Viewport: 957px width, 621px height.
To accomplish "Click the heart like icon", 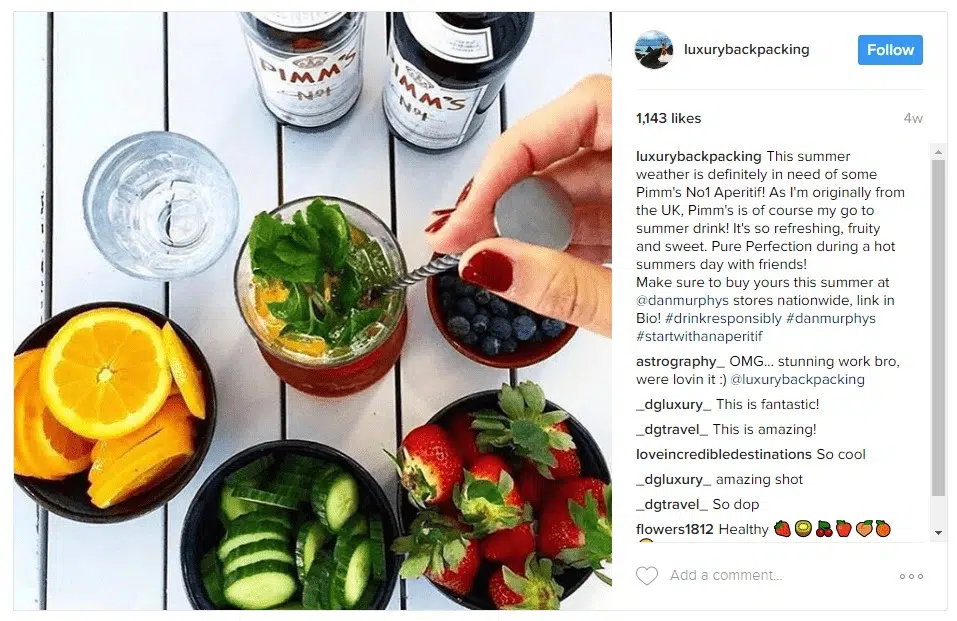I will coord(647,575).
